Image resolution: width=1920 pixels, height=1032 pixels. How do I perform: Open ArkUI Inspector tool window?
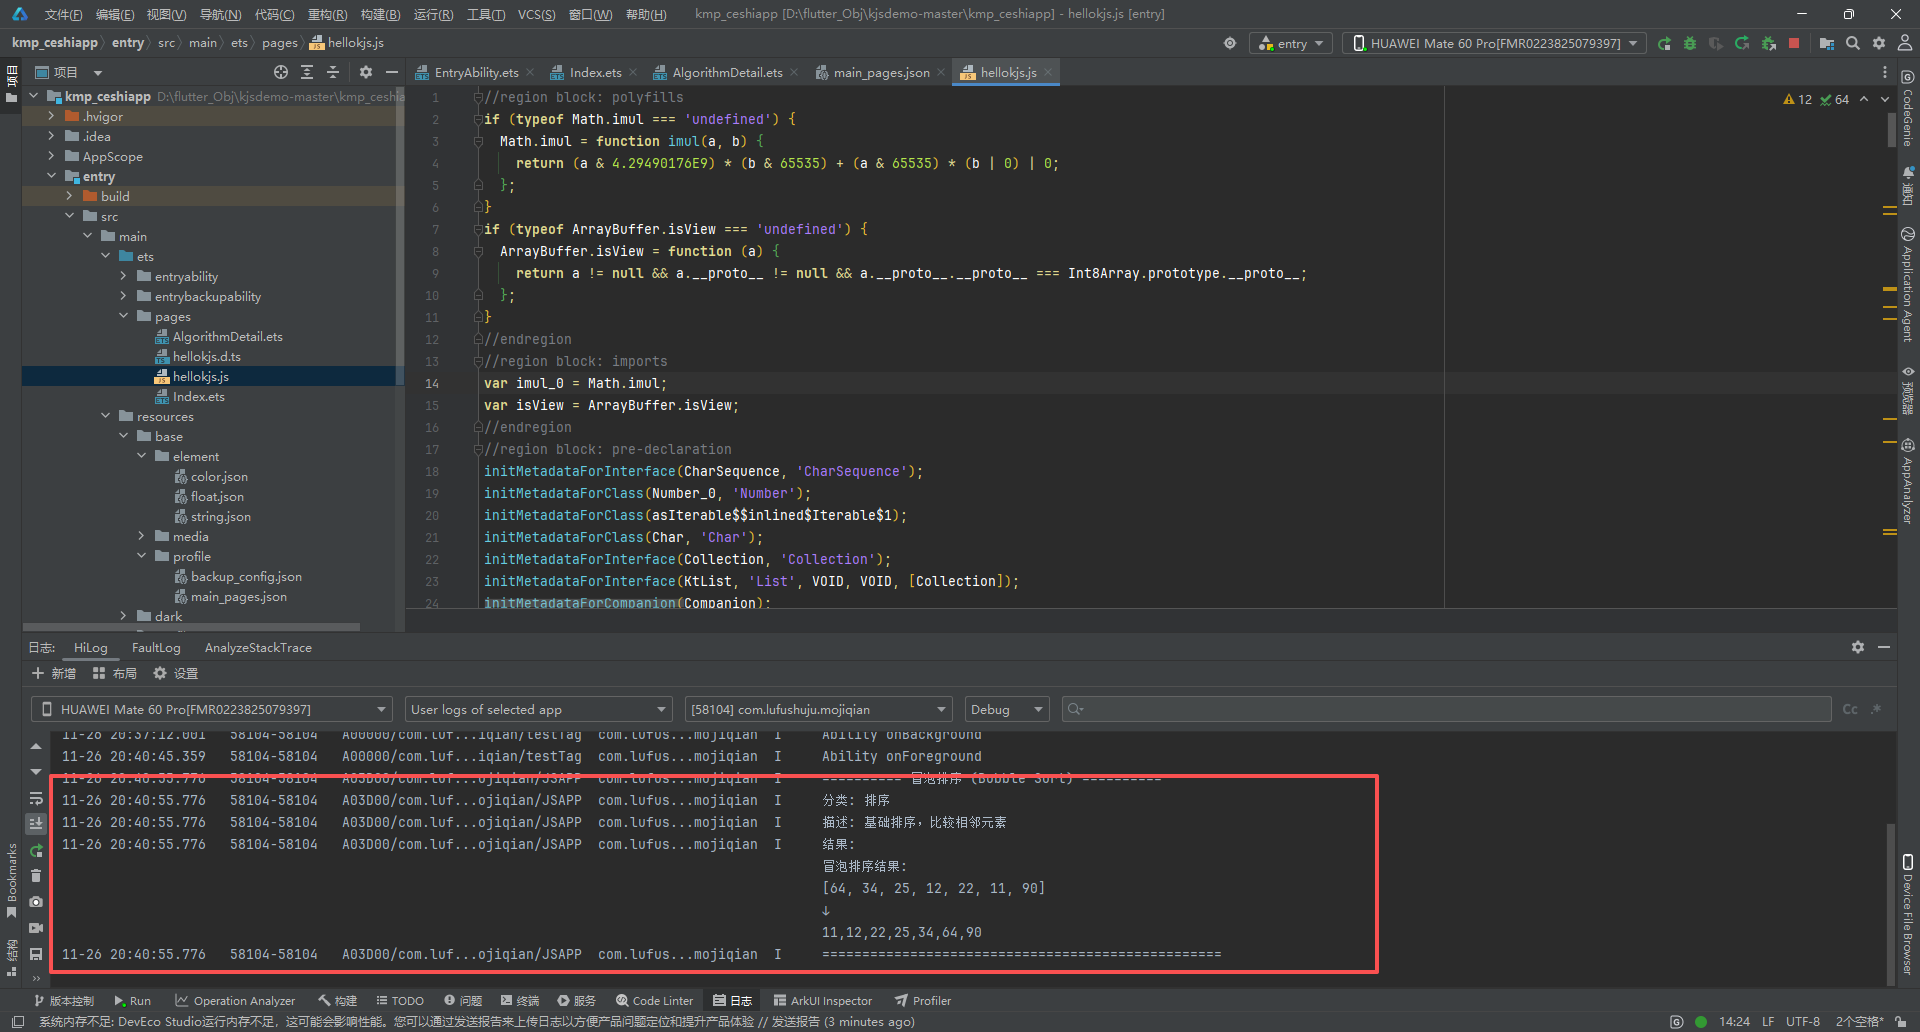coord(823,1000)
